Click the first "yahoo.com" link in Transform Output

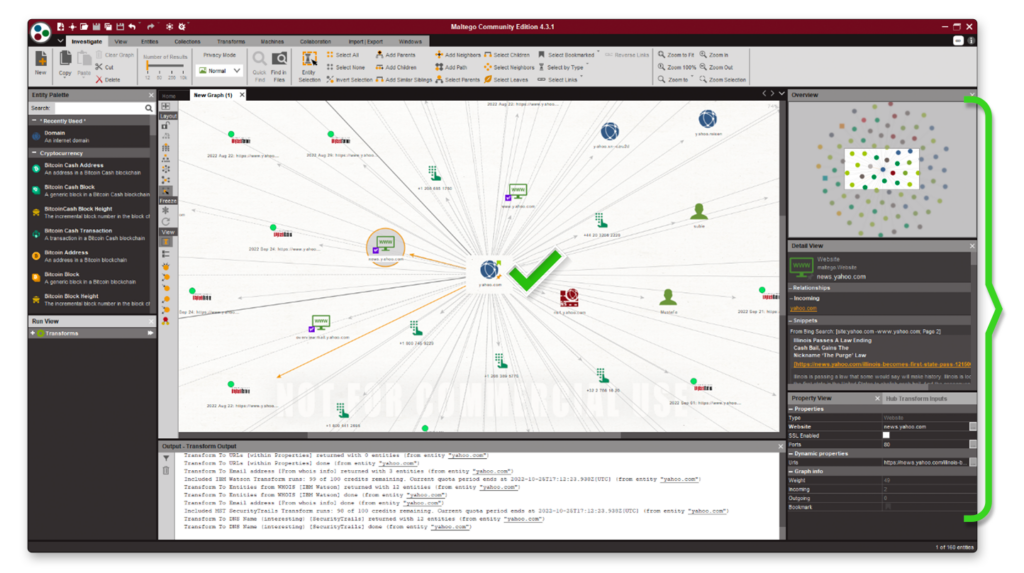468,455
